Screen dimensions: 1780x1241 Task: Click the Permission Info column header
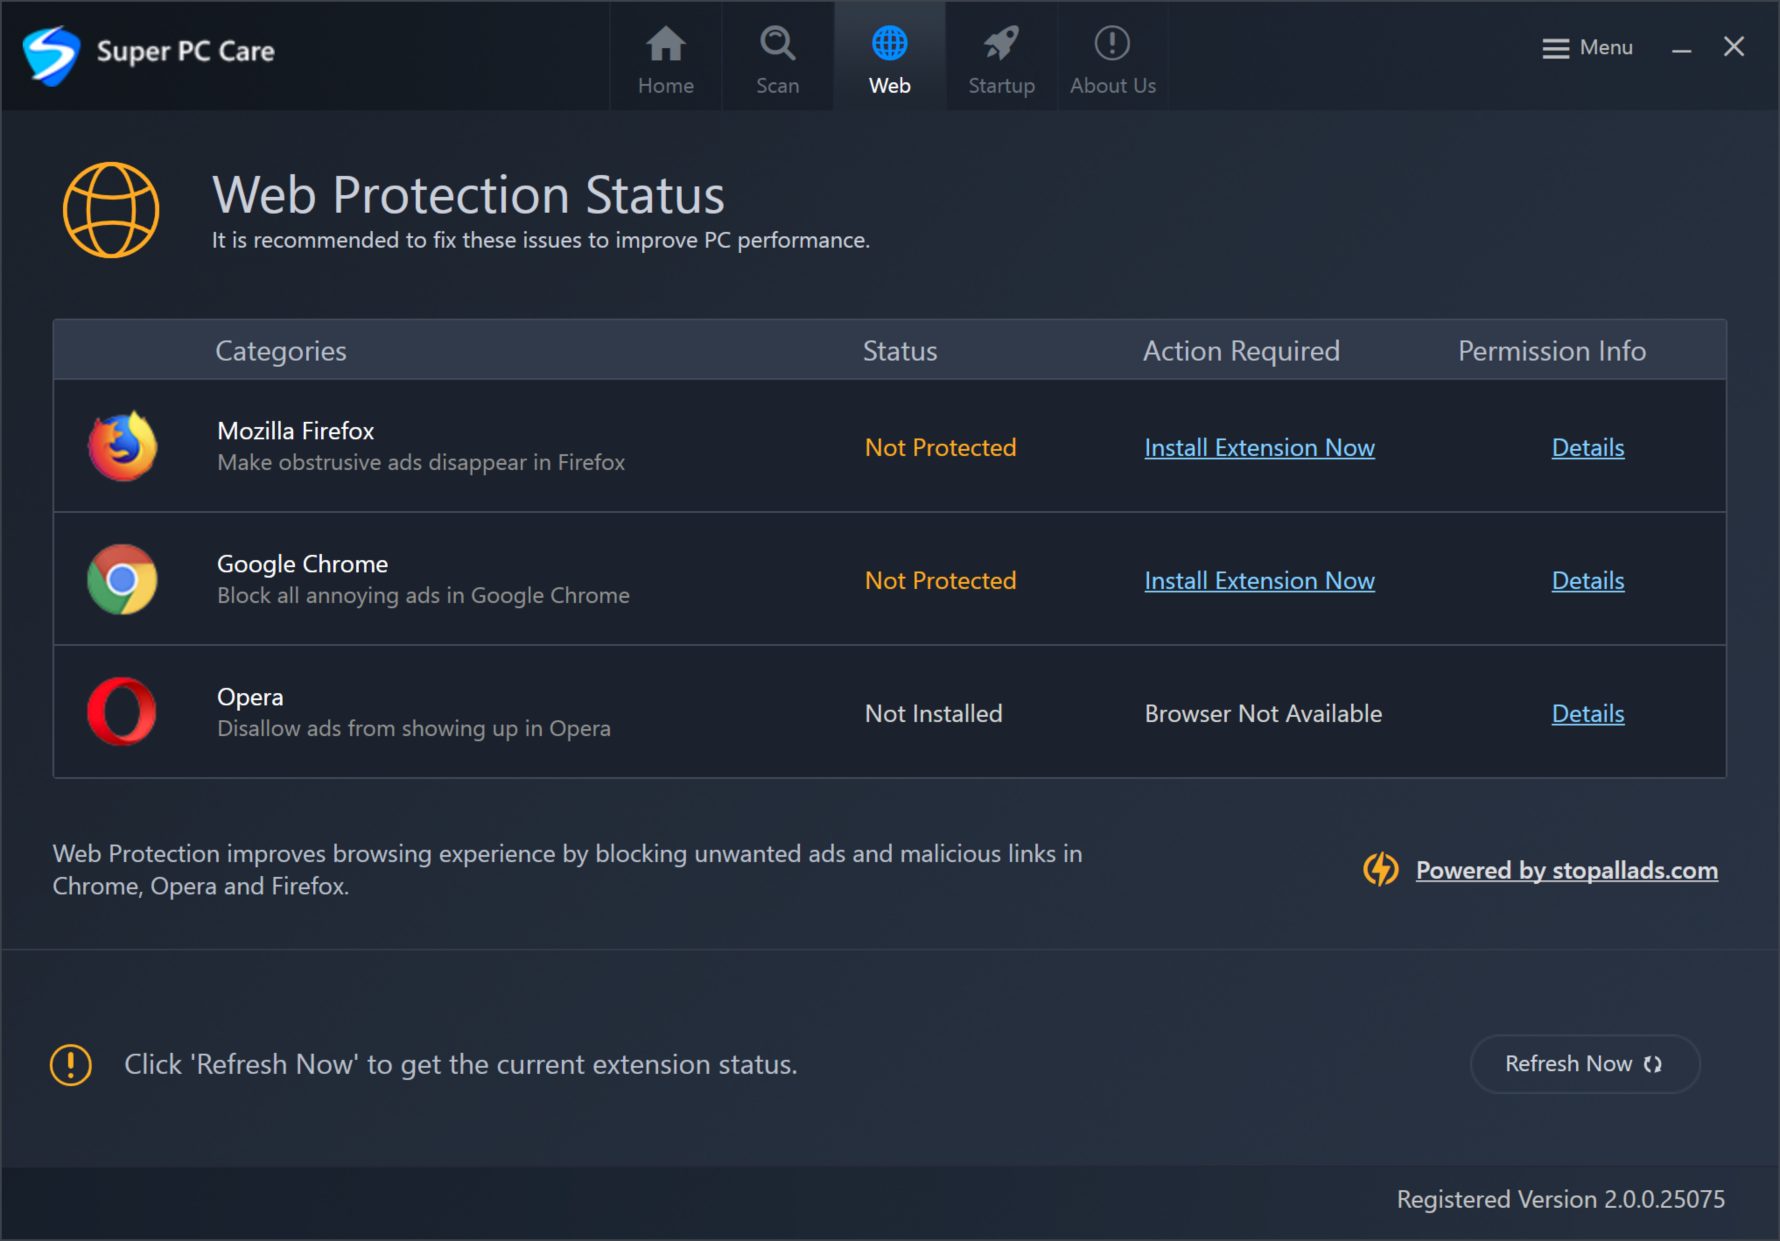tap(1552, 351)
